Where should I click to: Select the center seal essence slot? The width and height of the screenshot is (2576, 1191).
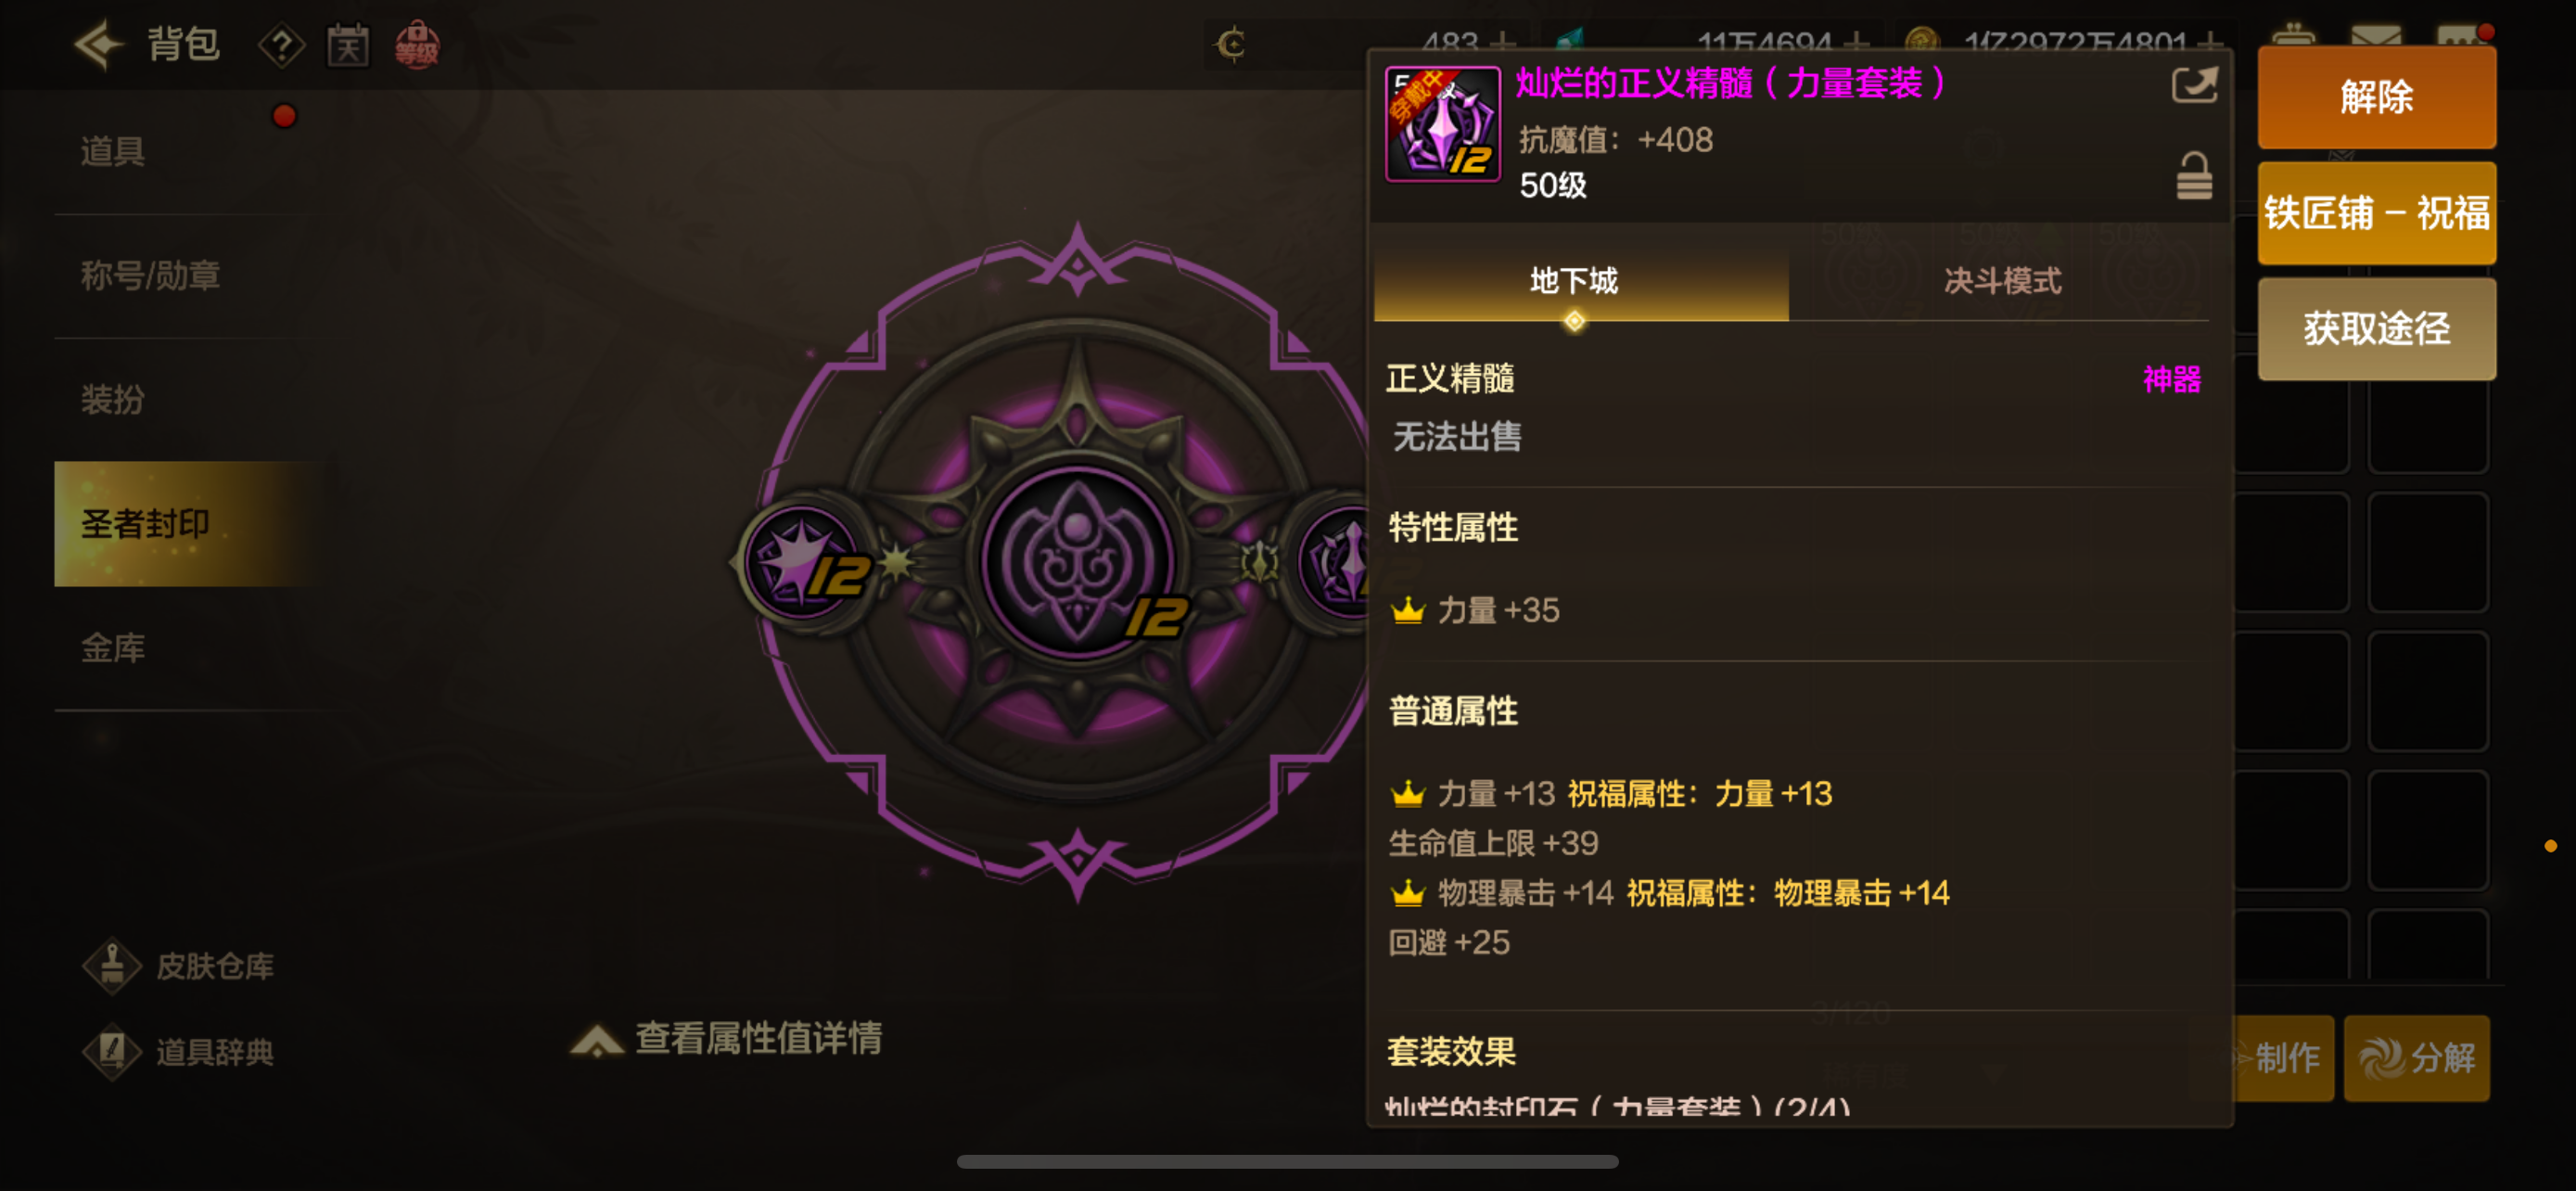pos(1077,562)
